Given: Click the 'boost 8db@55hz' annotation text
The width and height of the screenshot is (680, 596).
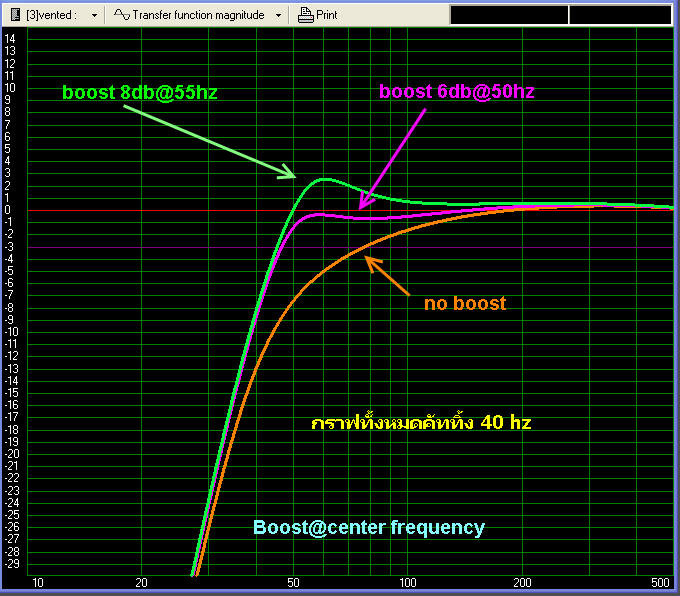Looking at the screenshot, I should pyautogui.click(x=140, y=93).
